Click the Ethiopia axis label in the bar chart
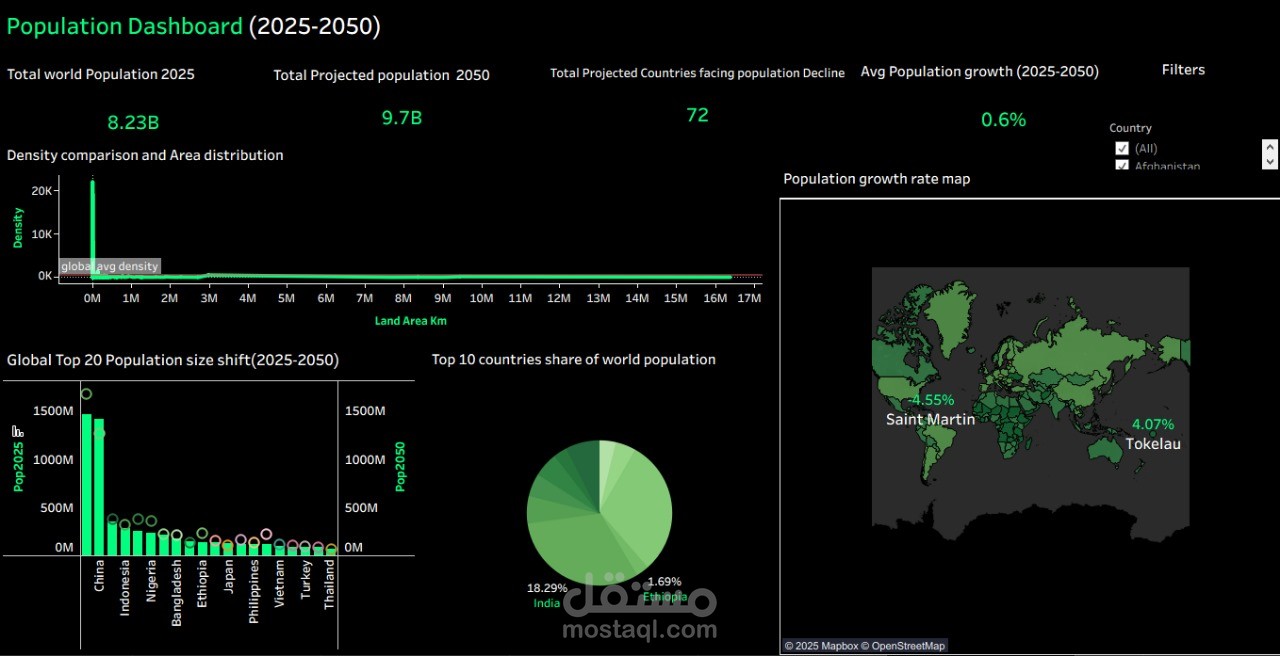The image size is (1280, 656). [203, 583]
